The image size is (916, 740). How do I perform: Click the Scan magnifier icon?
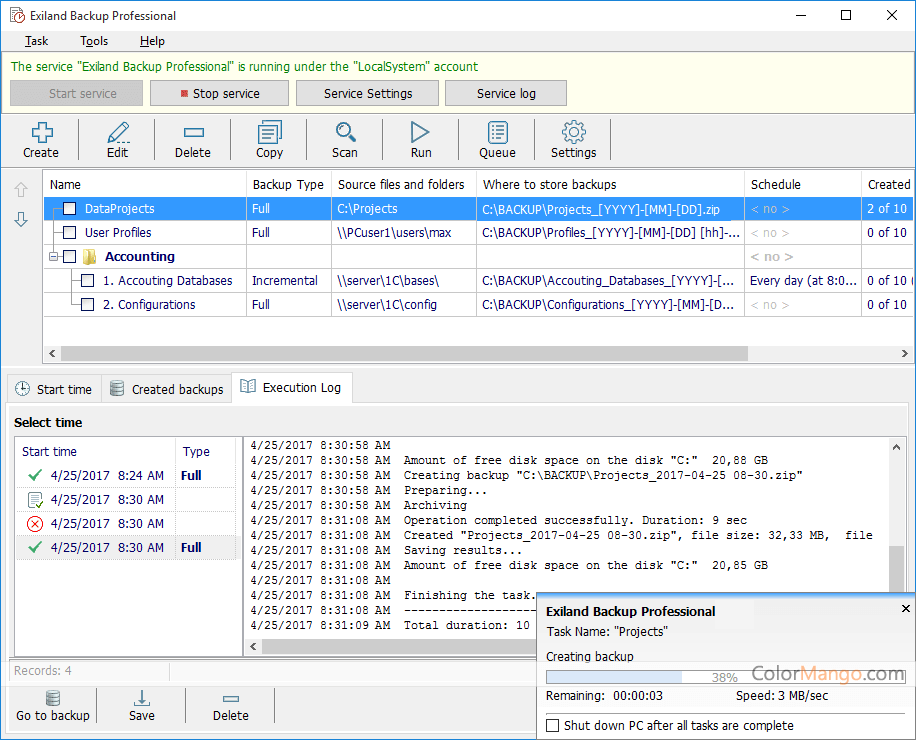(345, 133)
